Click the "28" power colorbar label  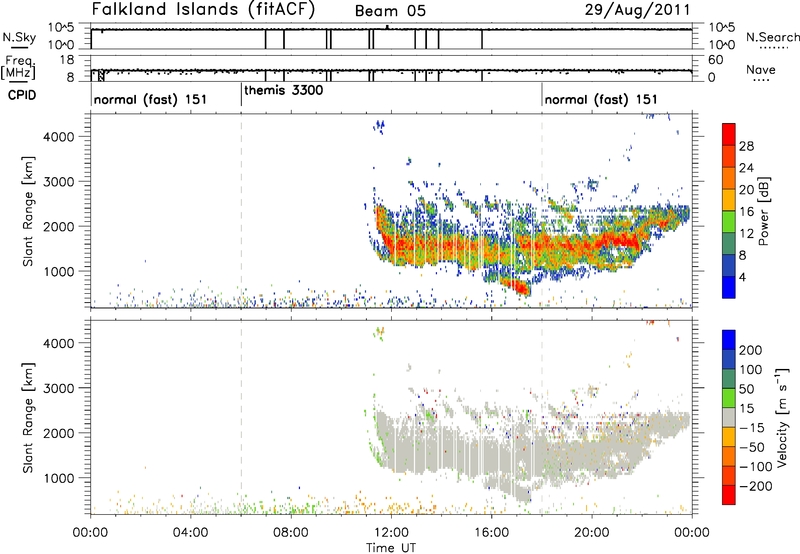(746, 146)
